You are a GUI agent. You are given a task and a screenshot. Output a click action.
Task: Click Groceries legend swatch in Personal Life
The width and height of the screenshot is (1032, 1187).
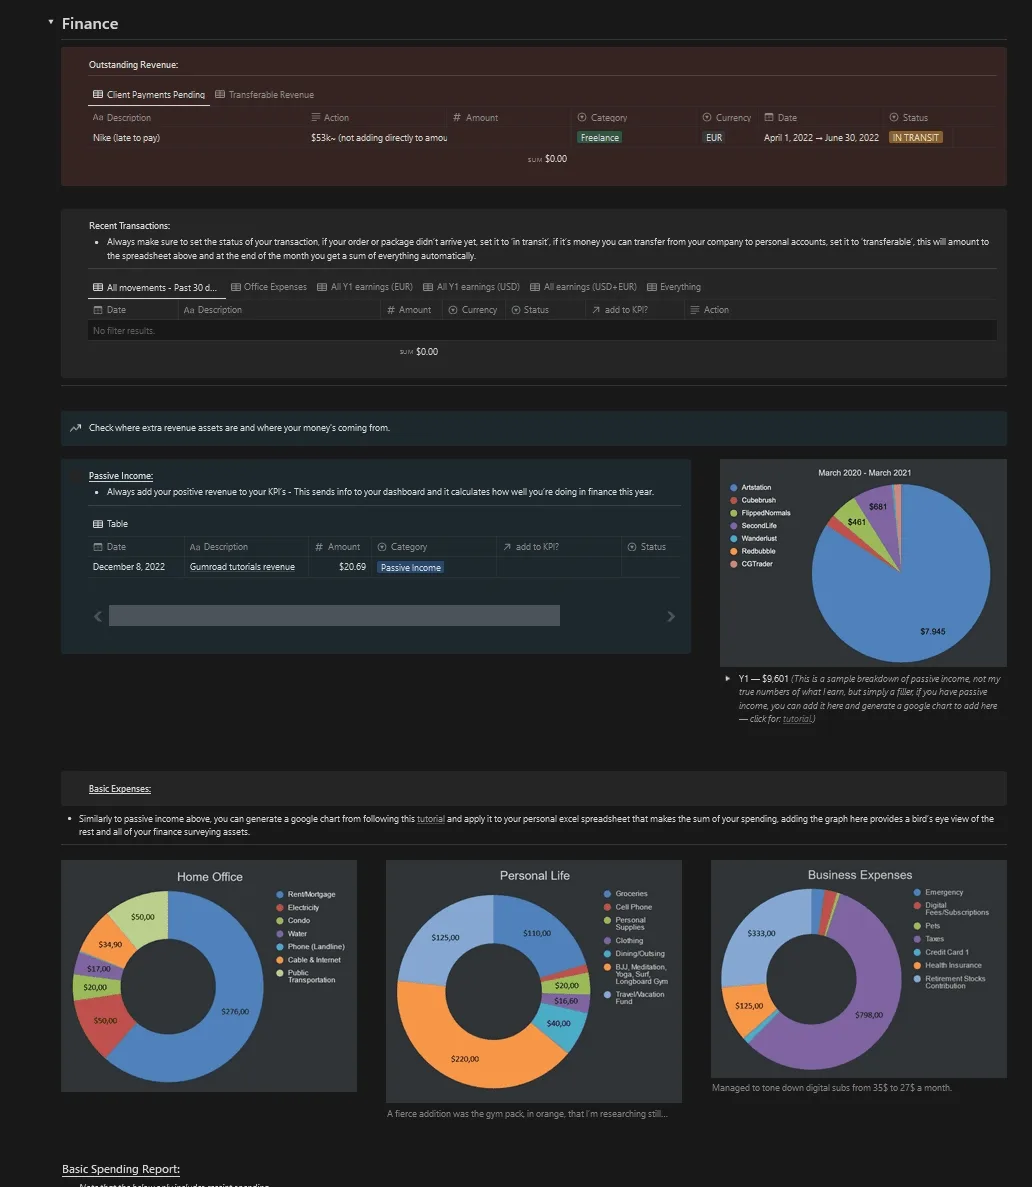pos(607,894)
